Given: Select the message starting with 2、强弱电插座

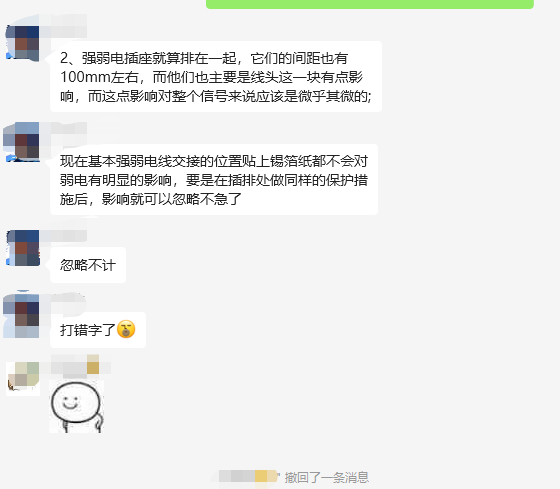Looking at the screenshot, I should click(x=216, y=77).
